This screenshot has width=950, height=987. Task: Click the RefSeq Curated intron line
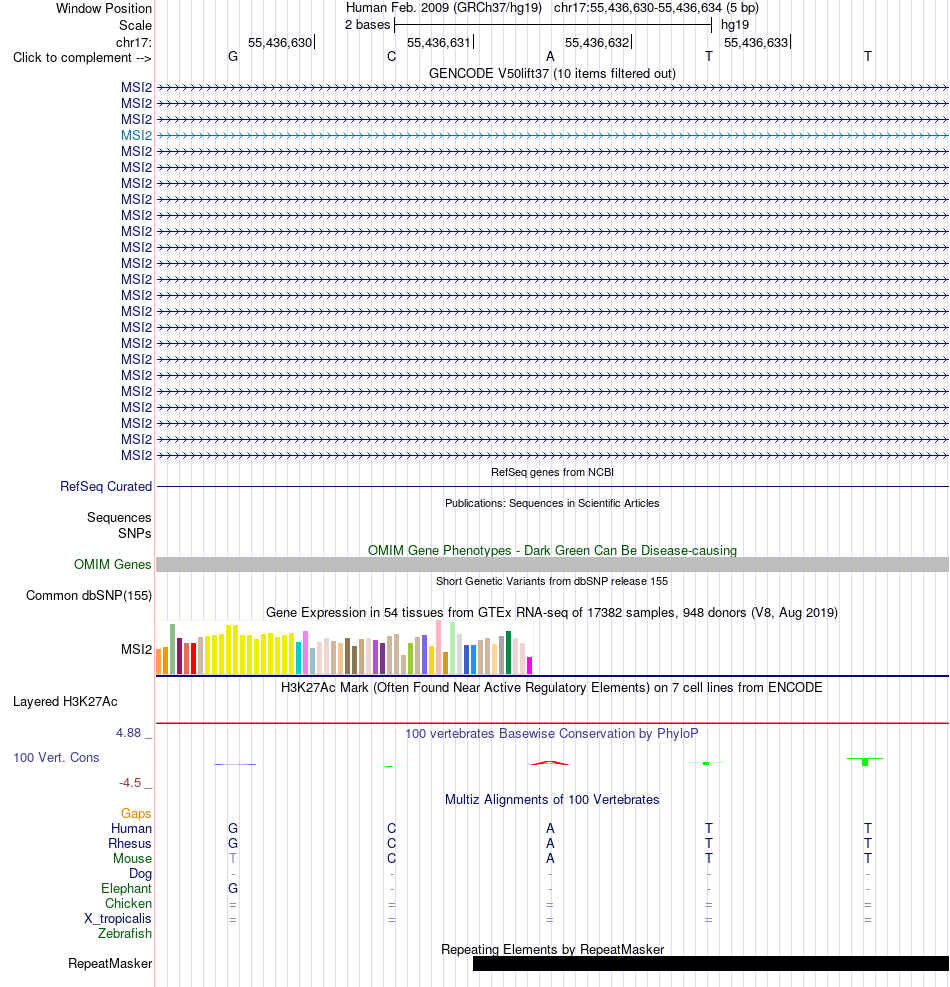pyautogui.click(x=552, y=487)
